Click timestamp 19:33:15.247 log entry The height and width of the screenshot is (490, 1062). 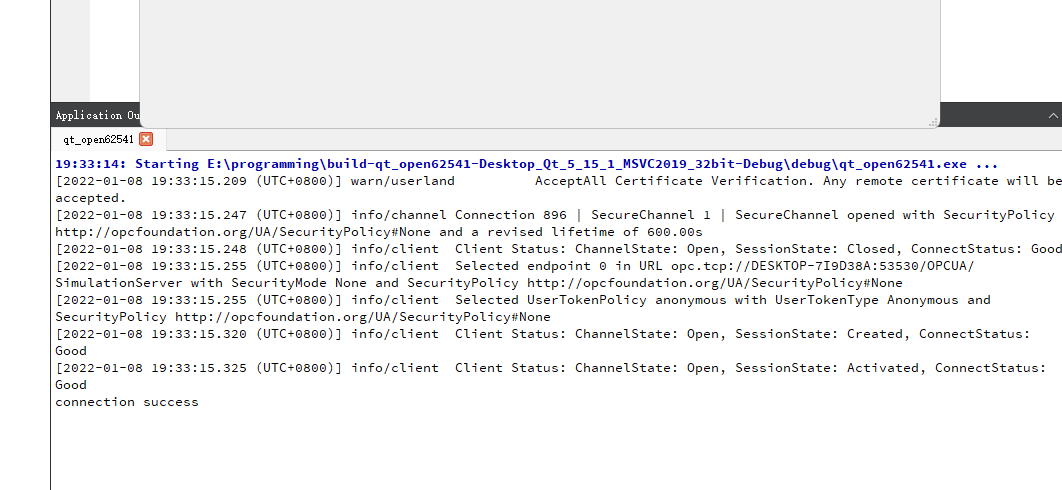pos(199,215)
